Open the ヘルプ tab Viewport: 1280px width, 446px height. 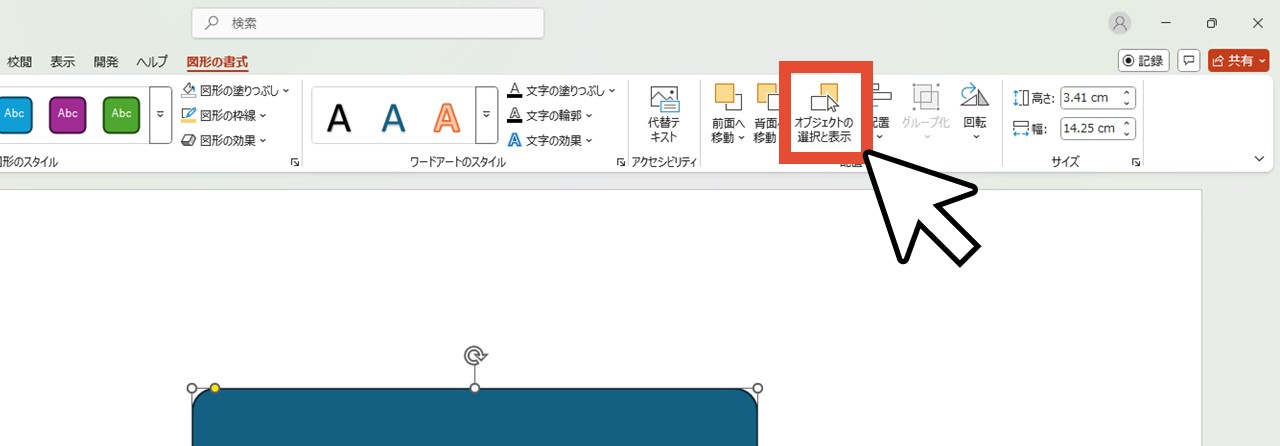click(152, 61)
